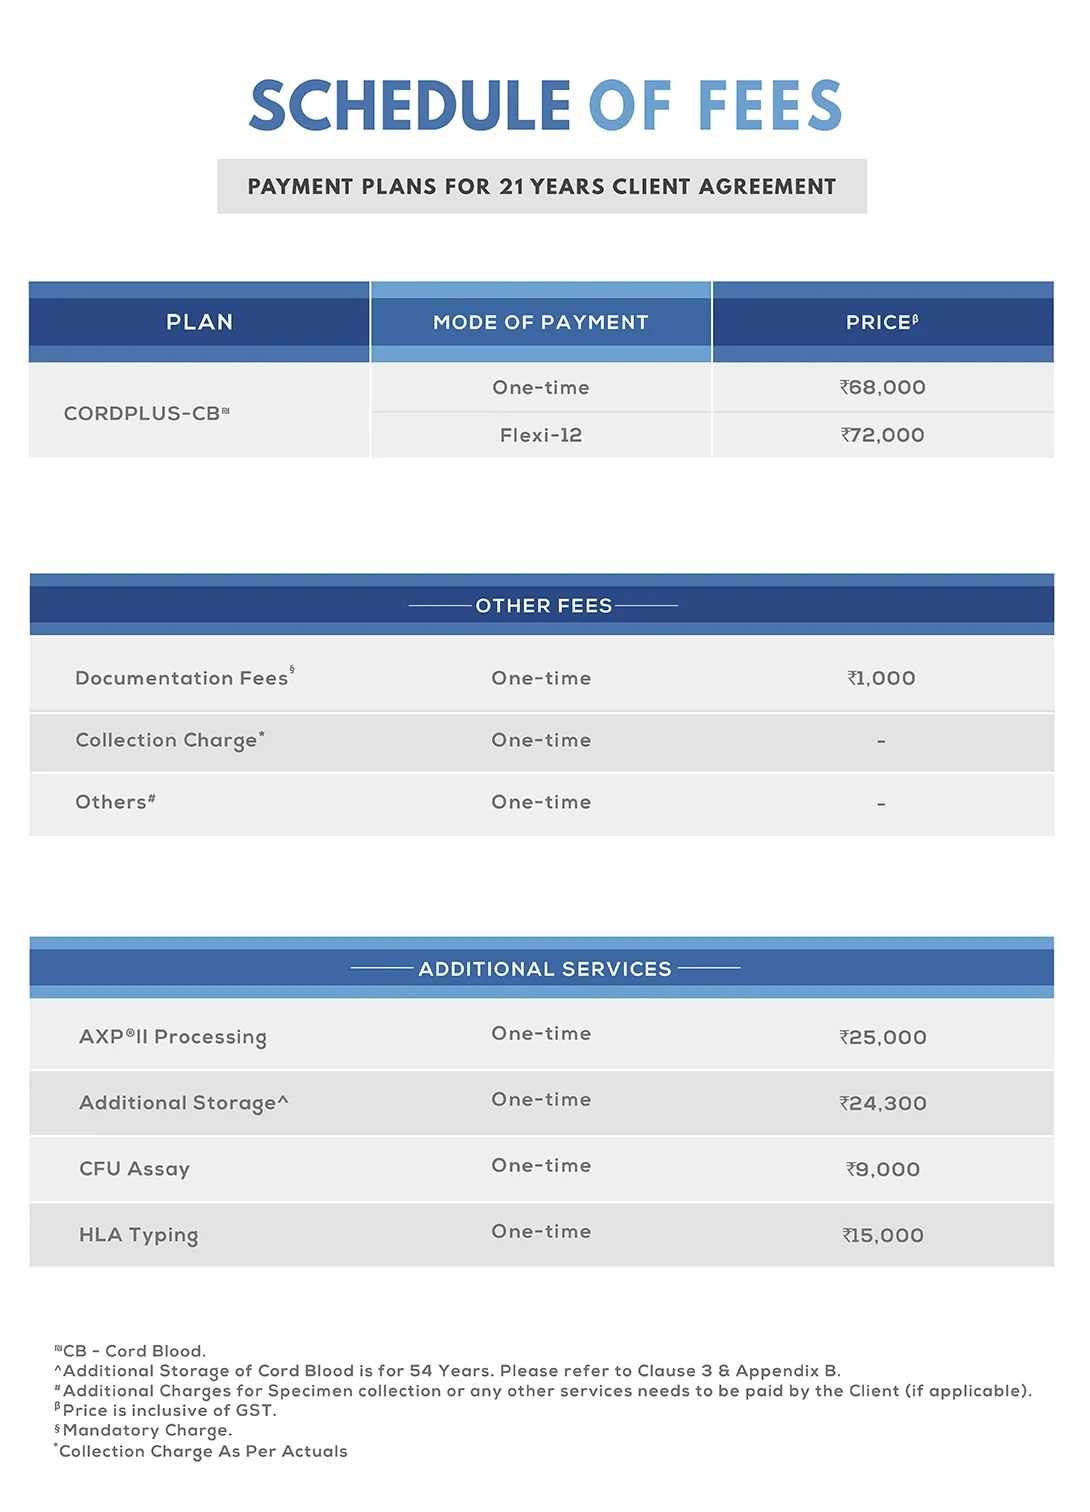Click the MODE OF PAYMENT column header
The height and width of the screenshot is (1512, 1090).
[541, 322]
